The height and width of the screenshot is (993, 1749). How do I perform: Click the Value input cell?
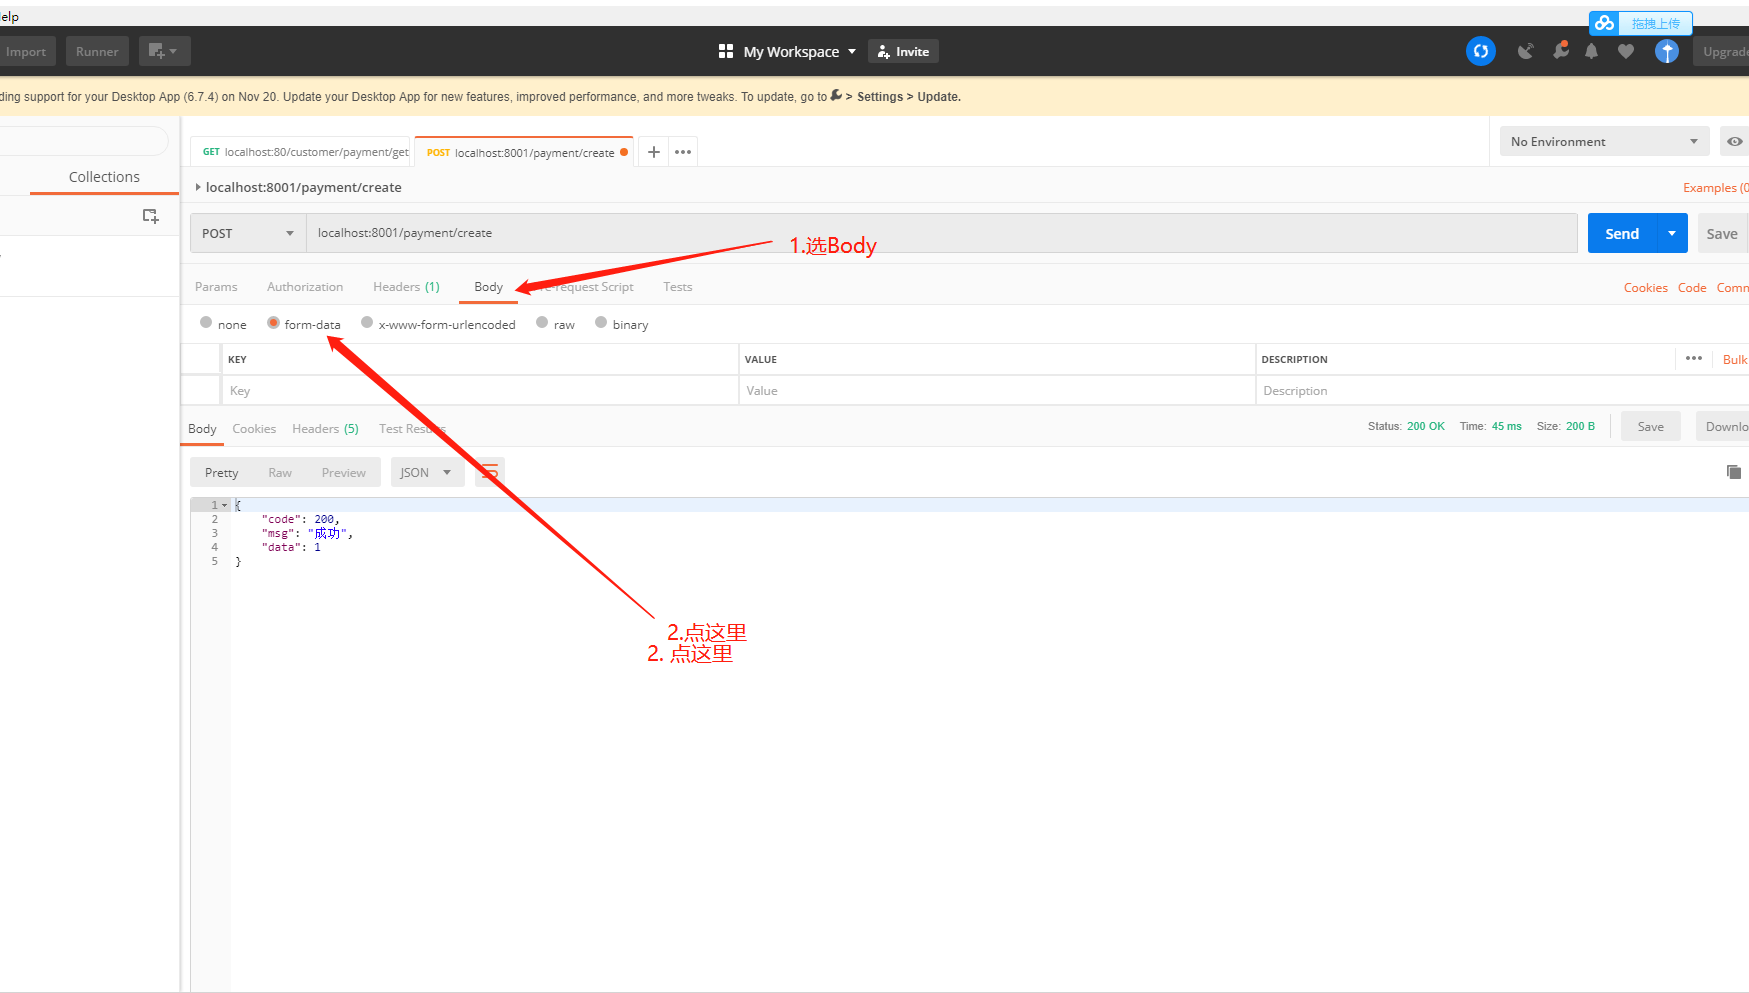point(996,390)
